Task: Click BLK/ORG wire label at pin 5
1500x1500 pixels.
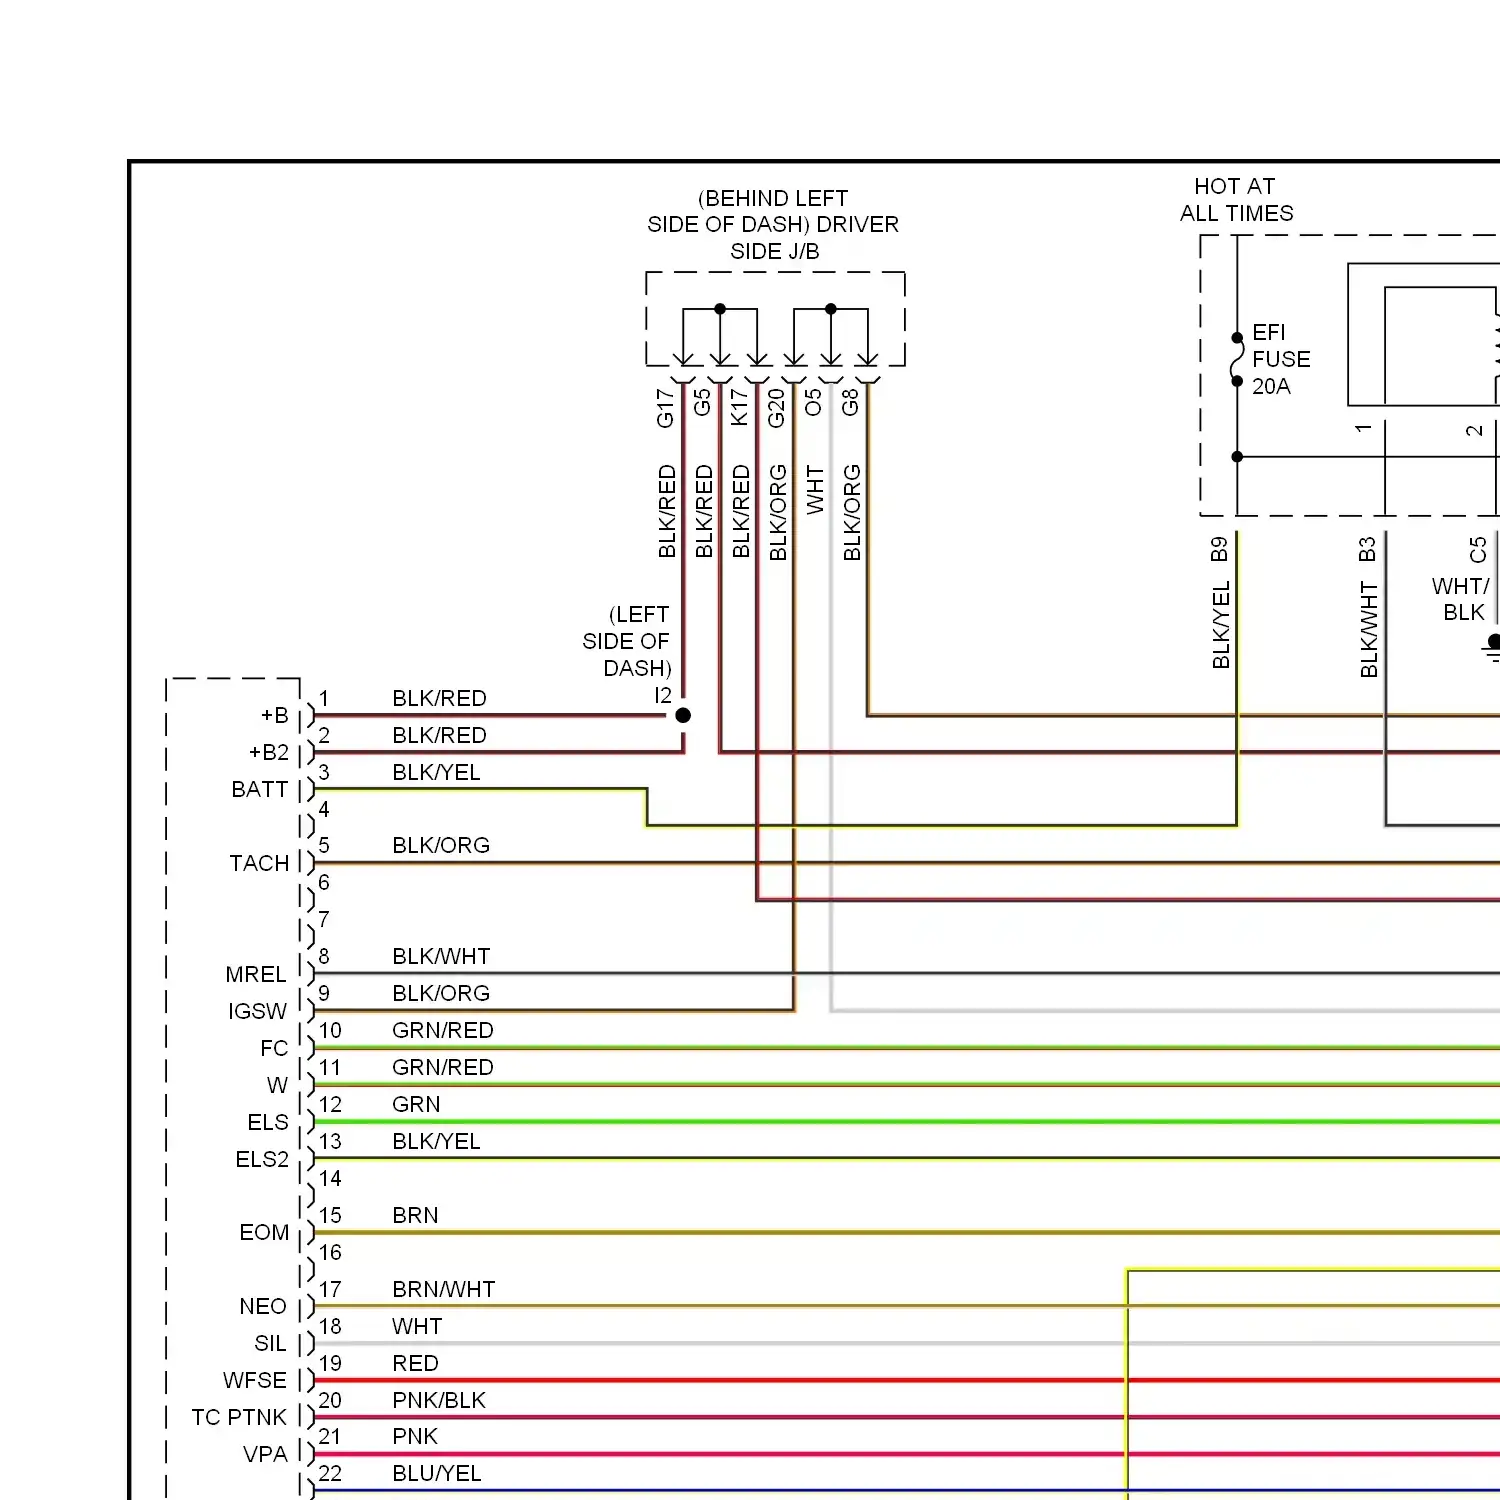Action: tap(441, 846)
